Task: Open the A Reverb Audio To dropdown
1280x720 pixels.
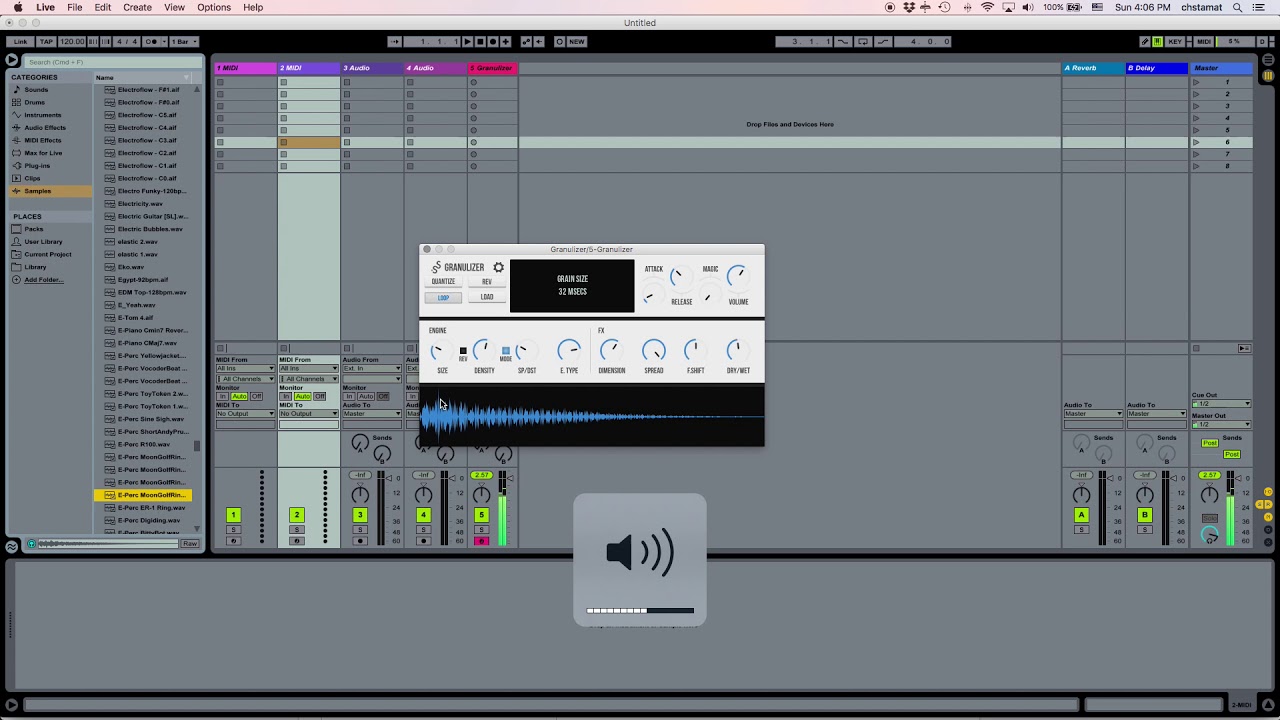Action: pos(1093,414)
